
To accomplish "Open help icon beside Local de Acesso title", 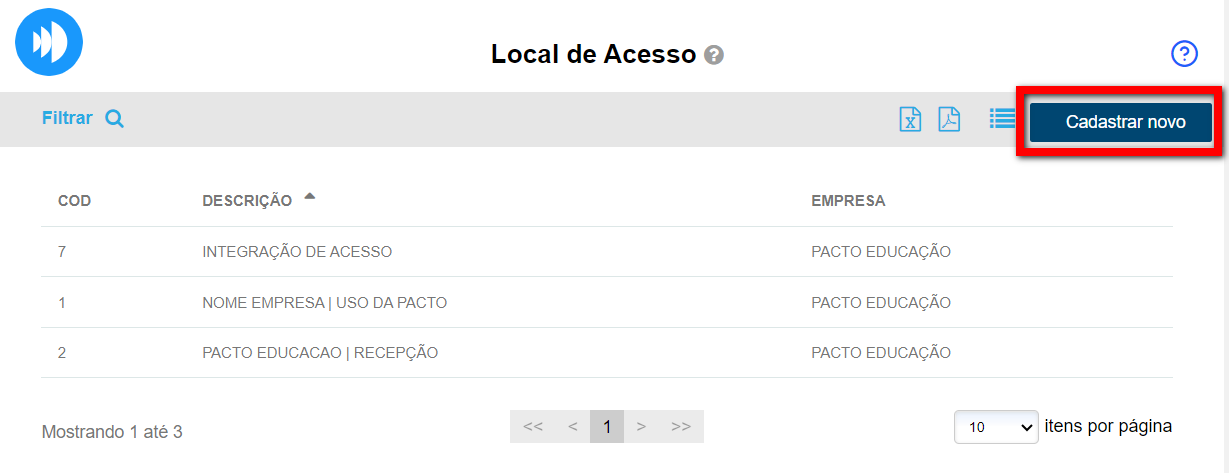I will 713,55.
